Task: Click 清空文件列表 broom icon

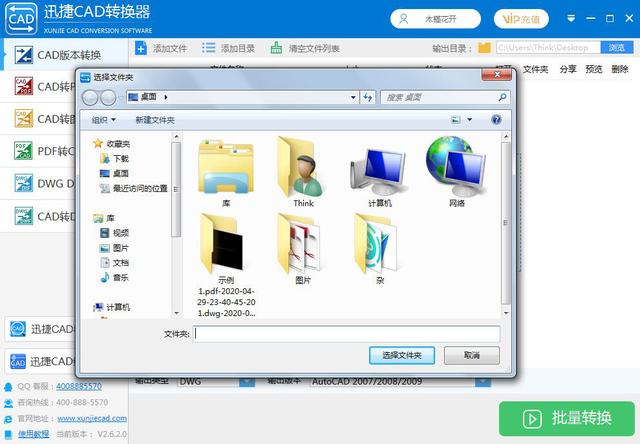Action: point(276,48)
